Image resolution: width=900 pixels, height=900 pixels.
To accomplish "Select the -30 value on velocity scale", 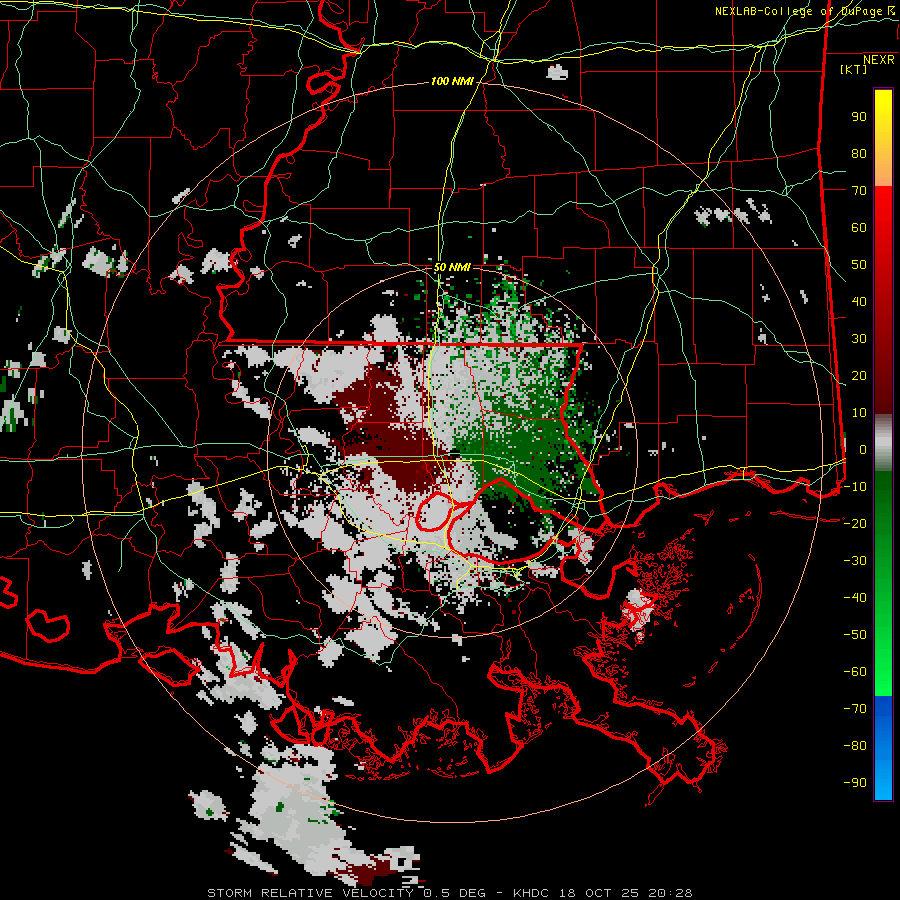I will 855,561.
